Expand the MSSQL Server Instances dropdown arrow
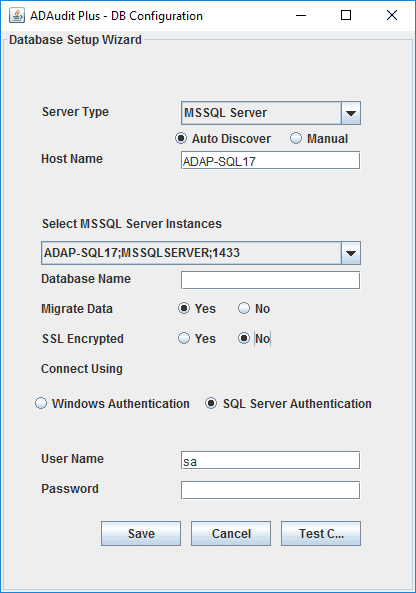The image size is (416, 593). (351, 253)
